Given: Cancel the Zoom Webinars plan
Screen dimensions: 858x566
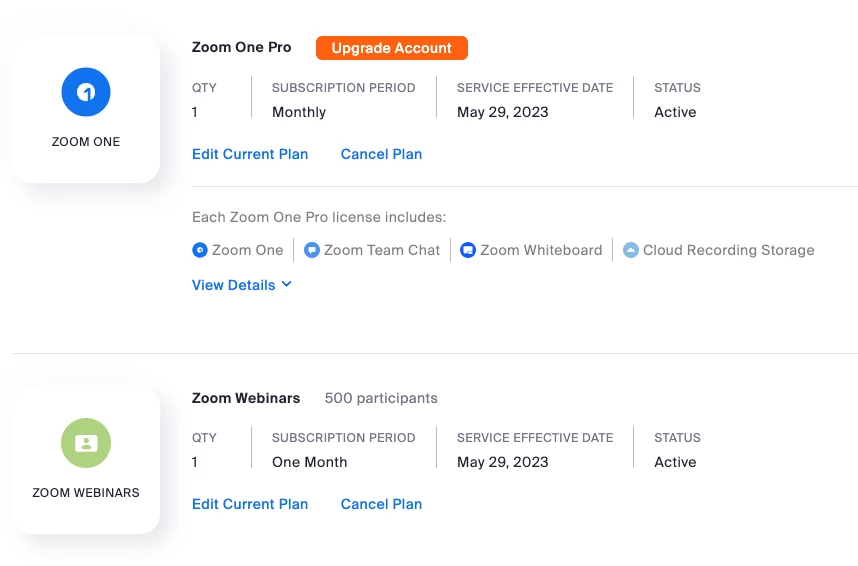Looking at the screenshot, I should coord(381,504).
